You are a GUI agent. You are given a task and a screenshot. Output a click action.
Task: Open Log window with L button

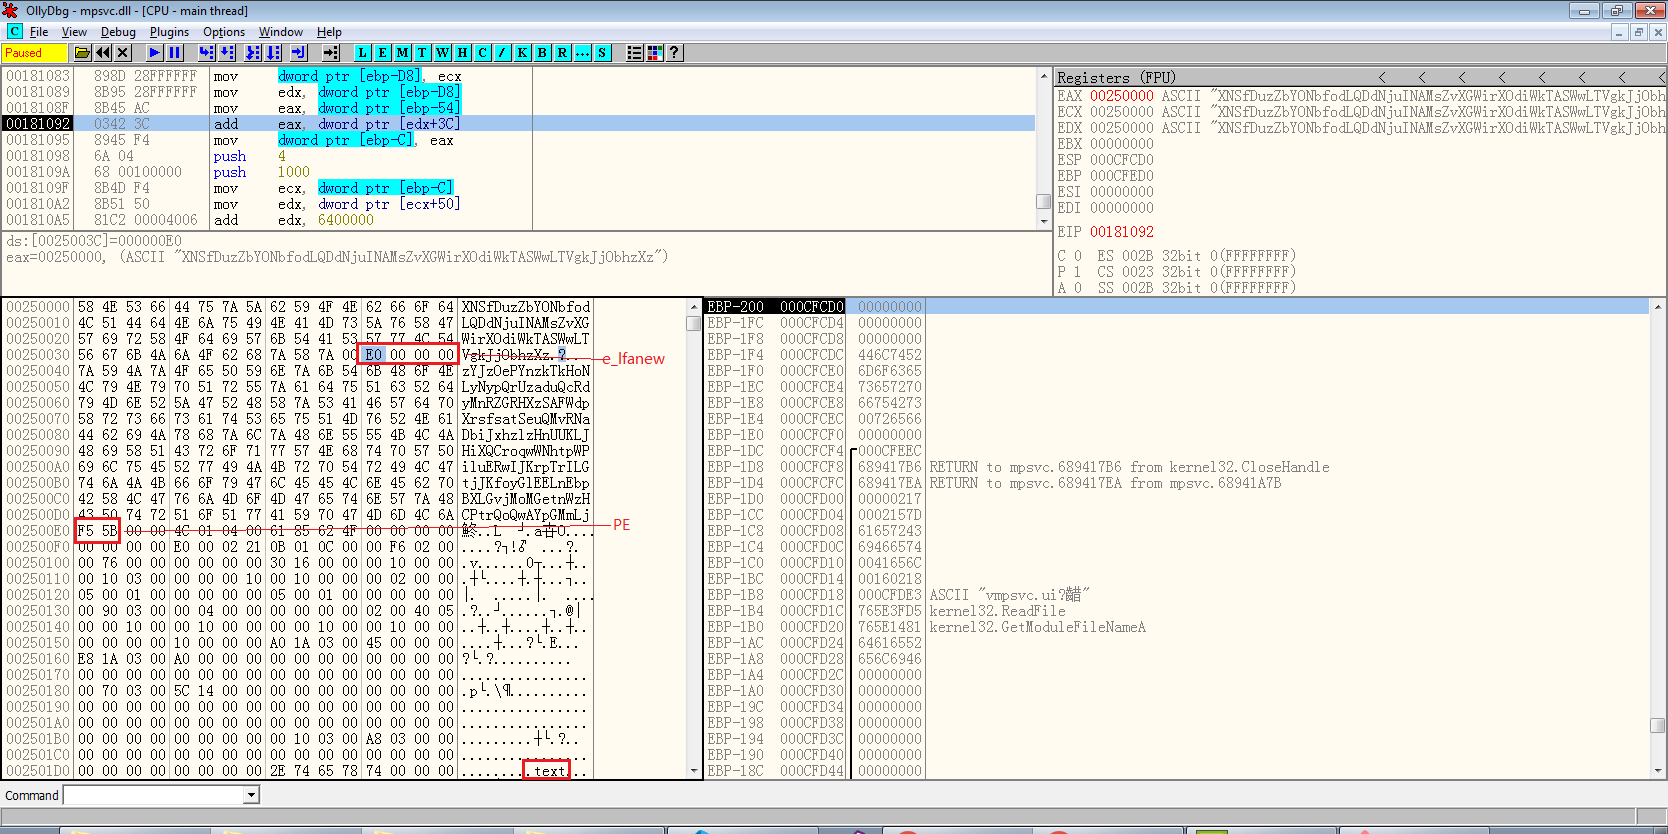[x=362, y=53]
